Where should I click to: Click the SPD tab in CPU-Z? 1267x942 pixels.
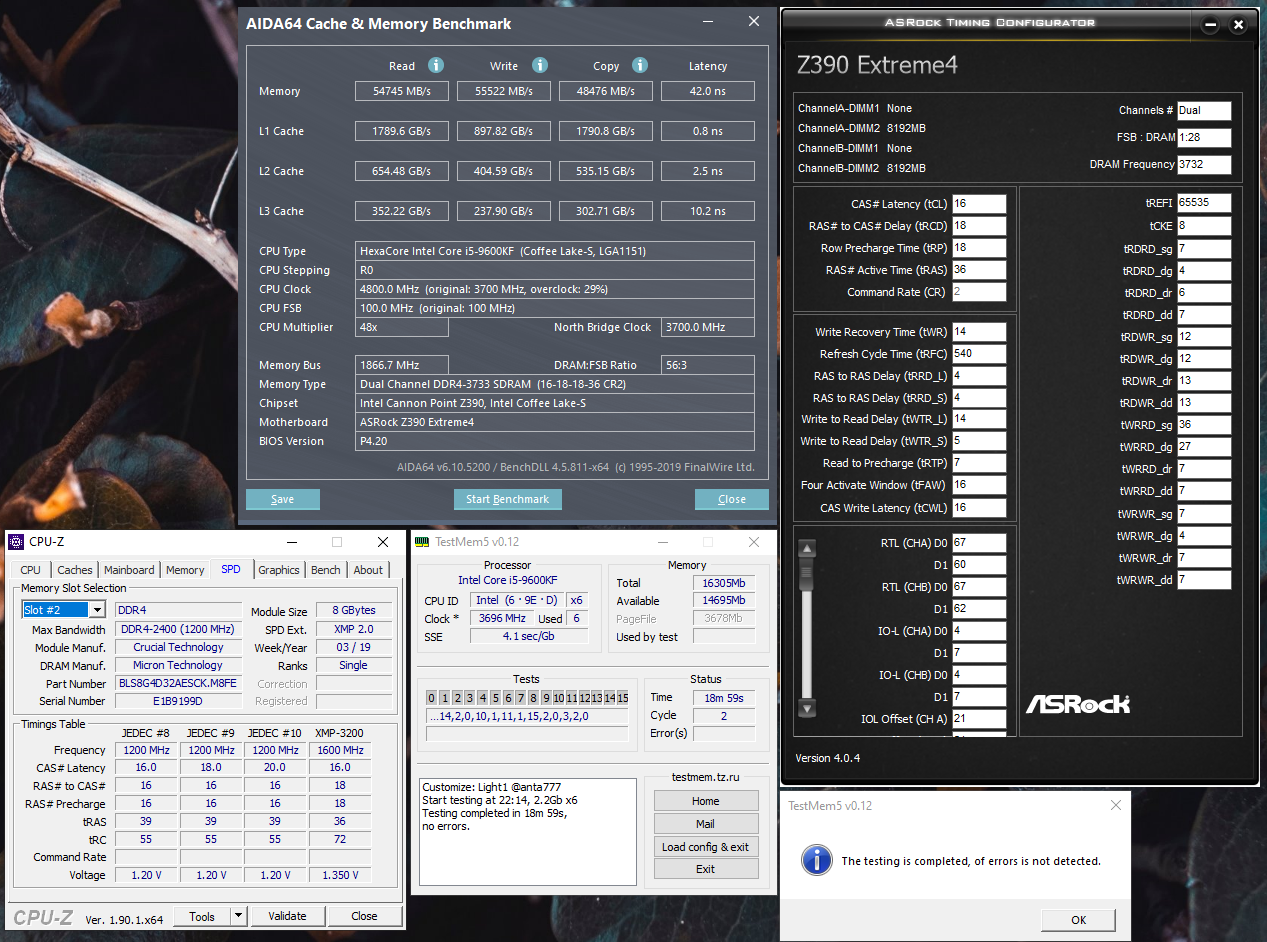pos(231,569)
